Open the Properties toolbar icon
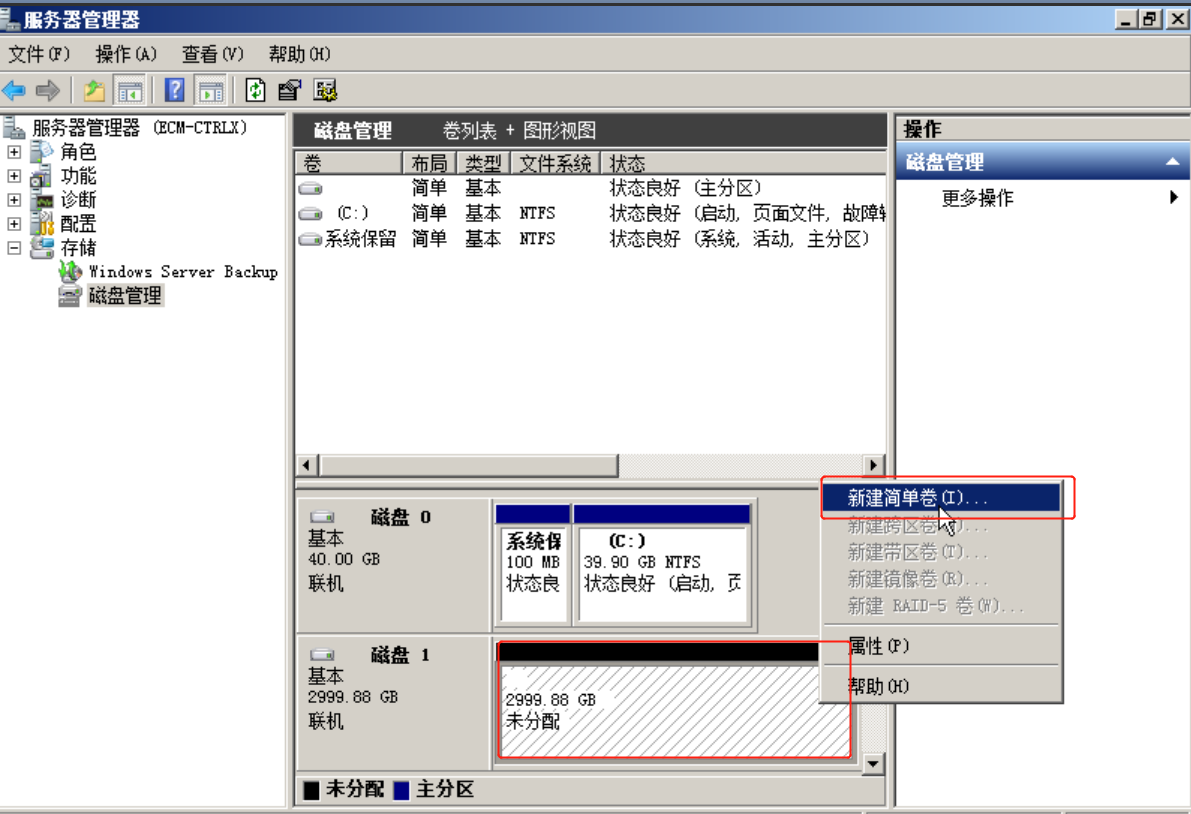The height and width of the screenshot is (814, 1191). coord(290,91)
